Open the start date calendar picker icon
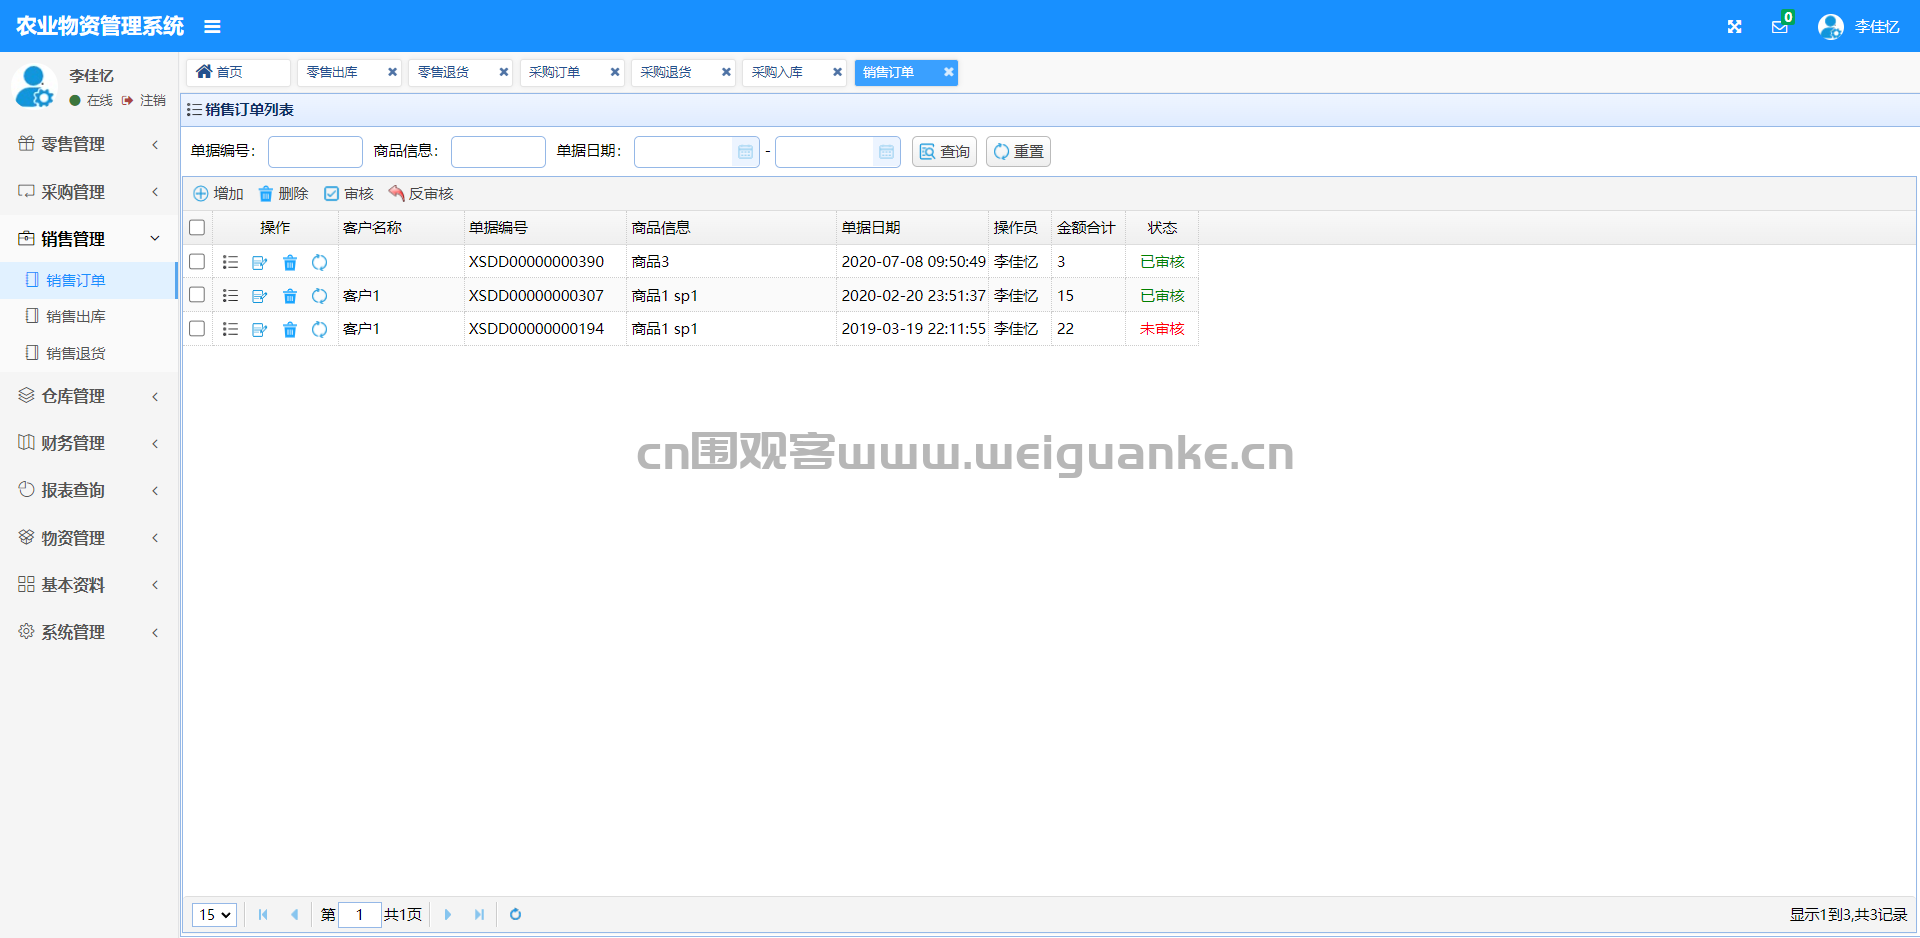Viewport: 1920px width, 938px height. (x=745, y=152)
